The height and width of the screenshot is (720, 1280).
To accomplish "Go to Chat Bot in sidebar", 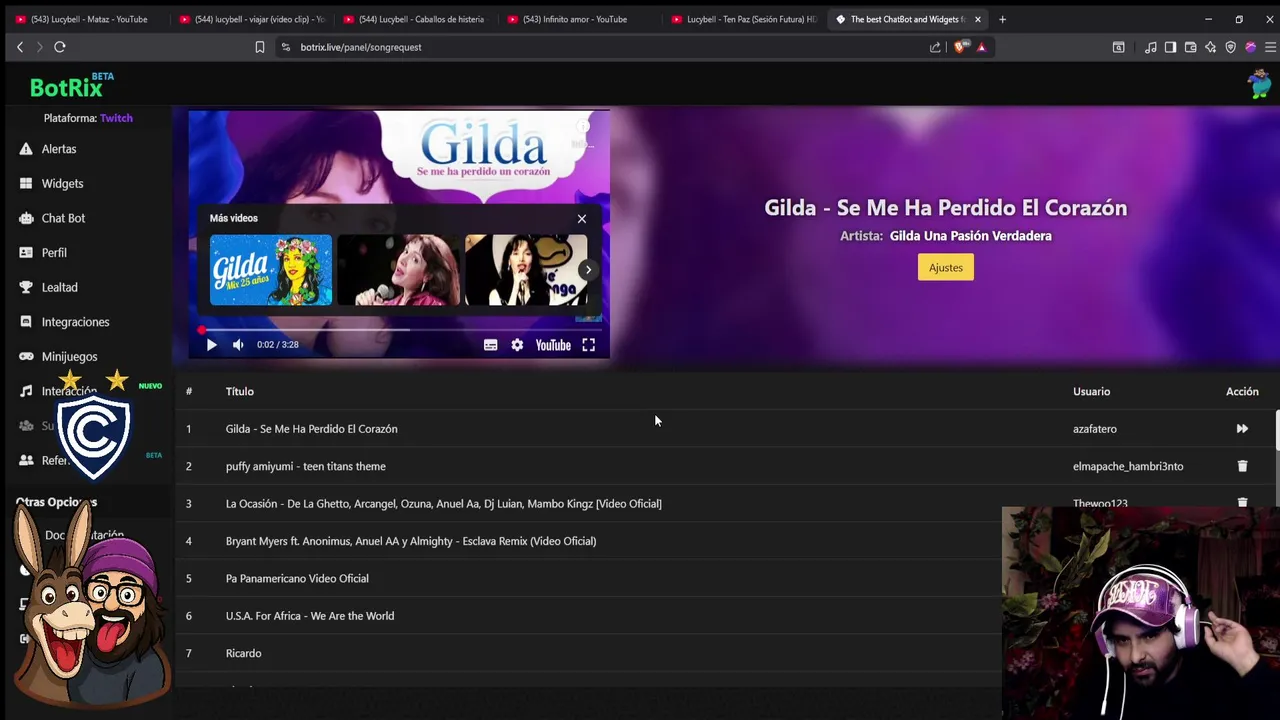I will pos(63,218).
